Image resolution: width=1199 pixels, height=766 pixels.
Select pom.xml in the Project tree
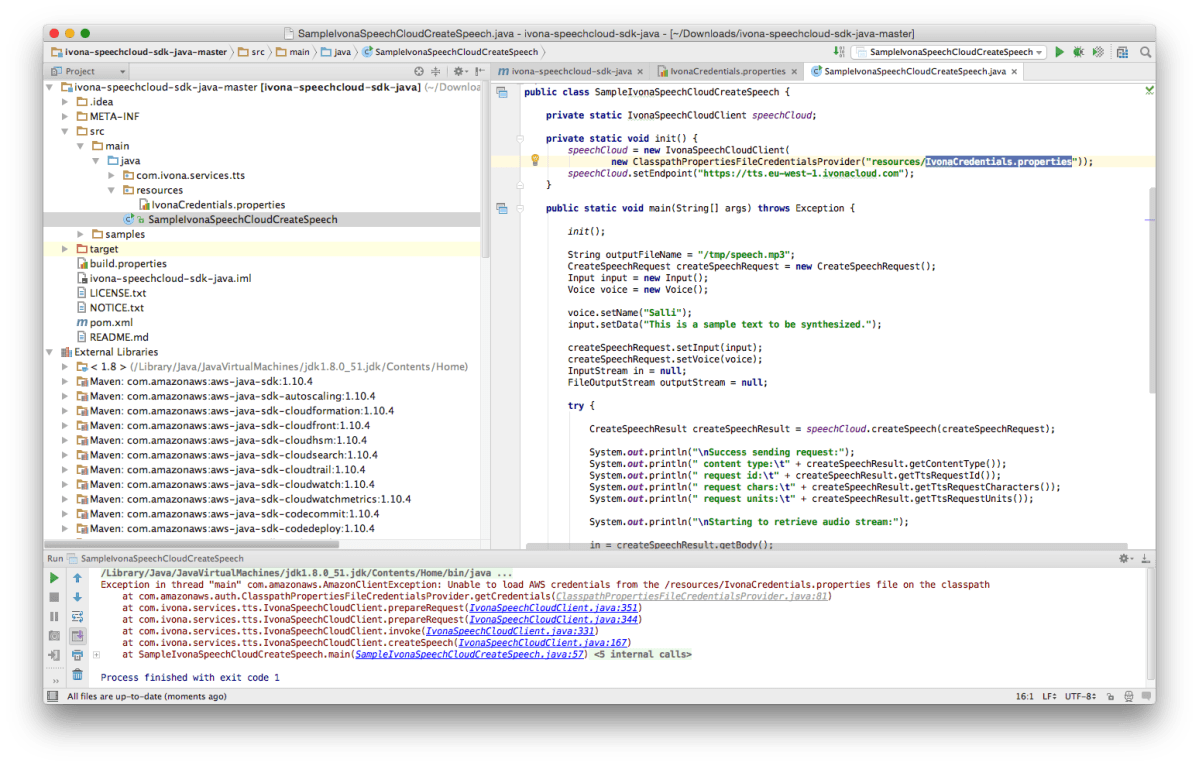point(105,323)
